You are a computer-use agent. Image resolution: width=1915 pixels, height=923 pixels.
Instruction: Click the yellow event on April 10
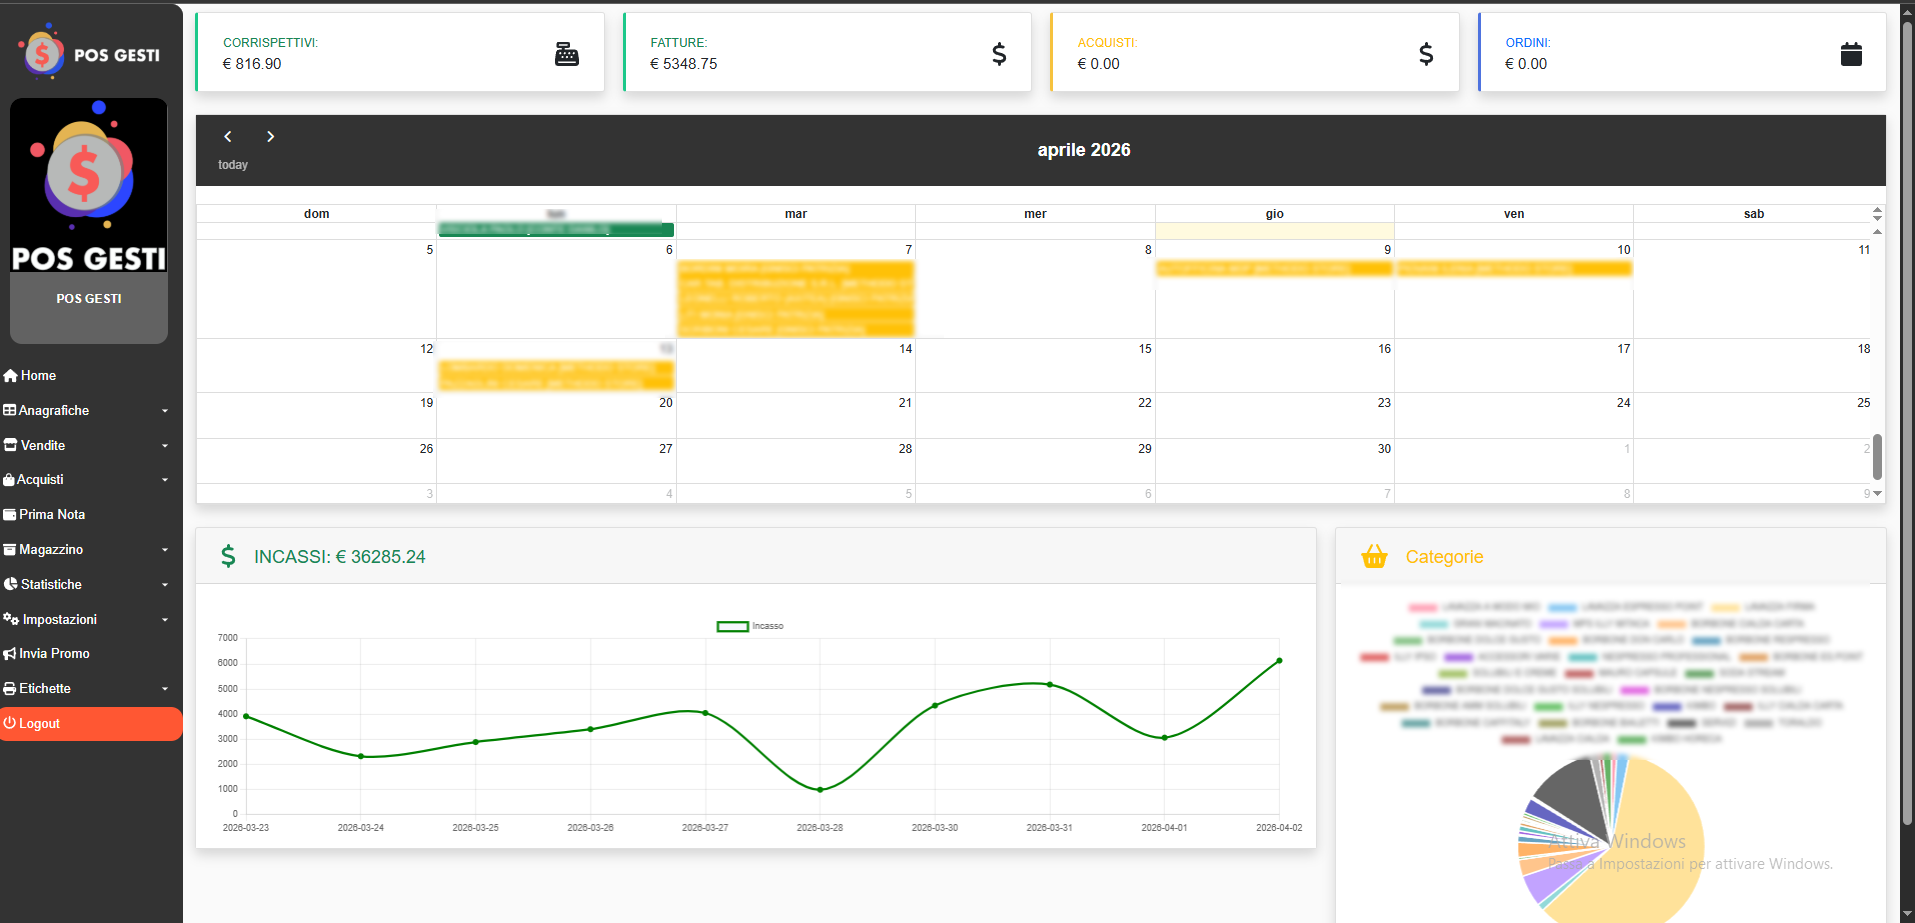1514,269
